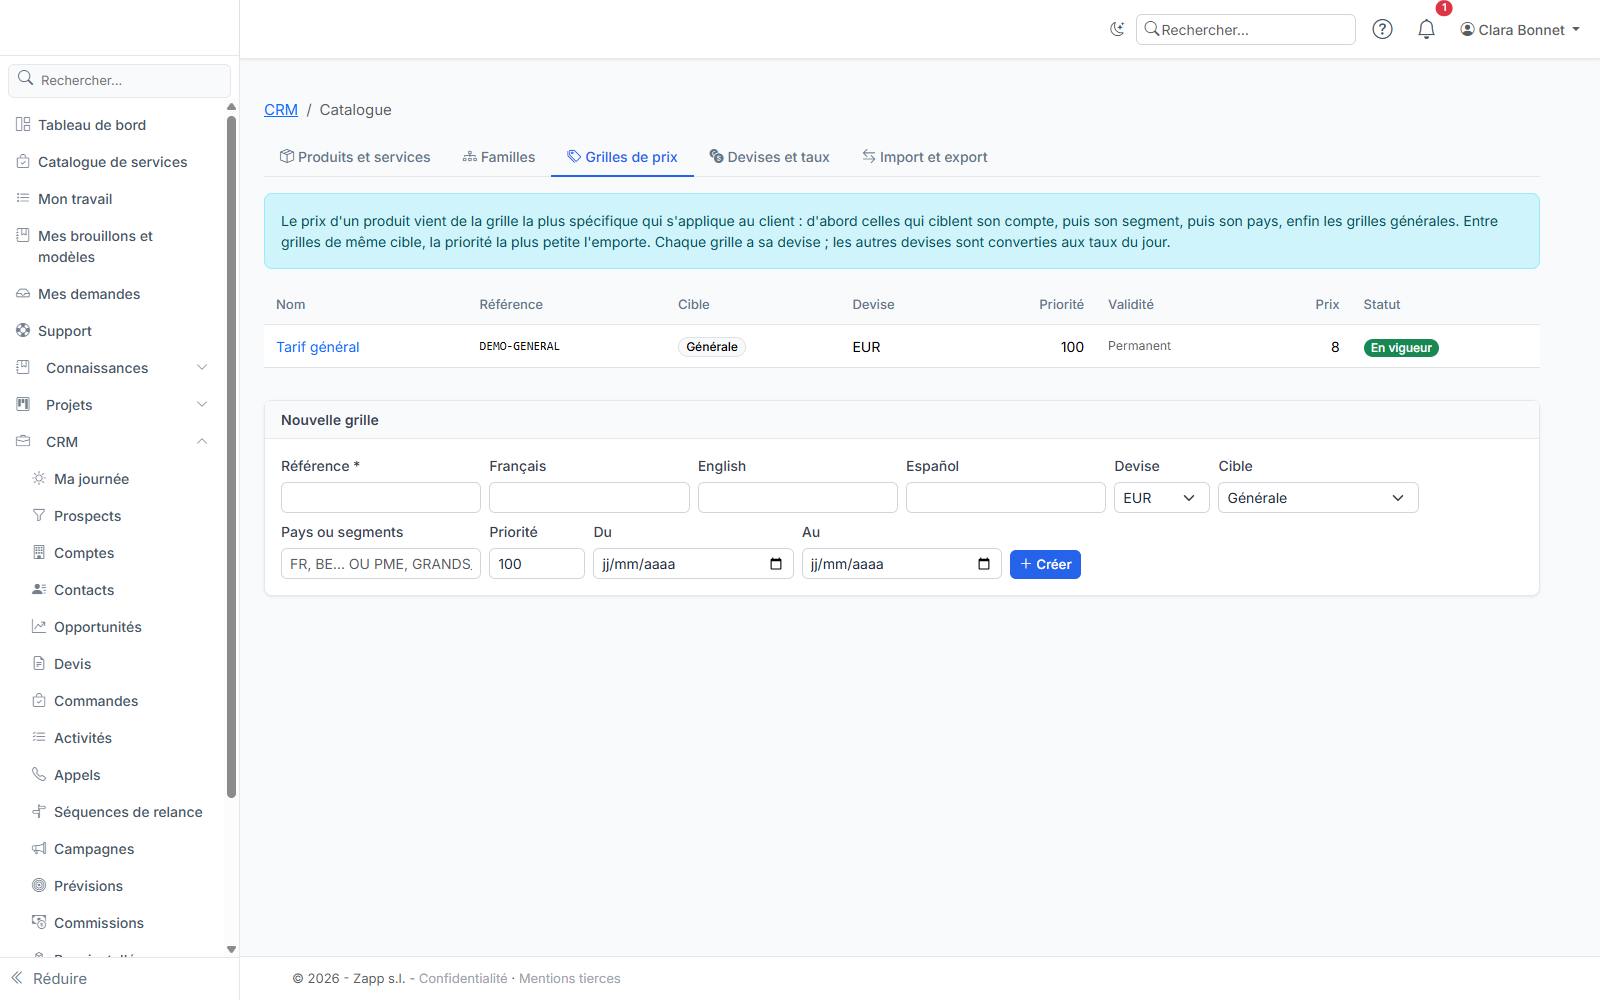The width and height of the screenshot is (1600, 1000).
Task: Open notifications bell icon
Action: coord(1426,29)
